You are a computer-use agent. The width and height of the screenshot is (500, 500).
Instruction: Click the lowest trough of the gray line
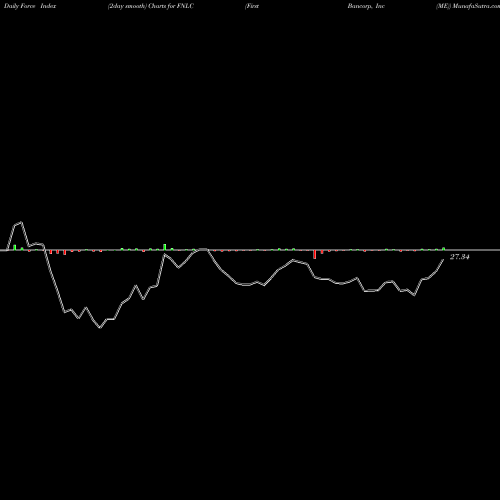tap(100, 328)
